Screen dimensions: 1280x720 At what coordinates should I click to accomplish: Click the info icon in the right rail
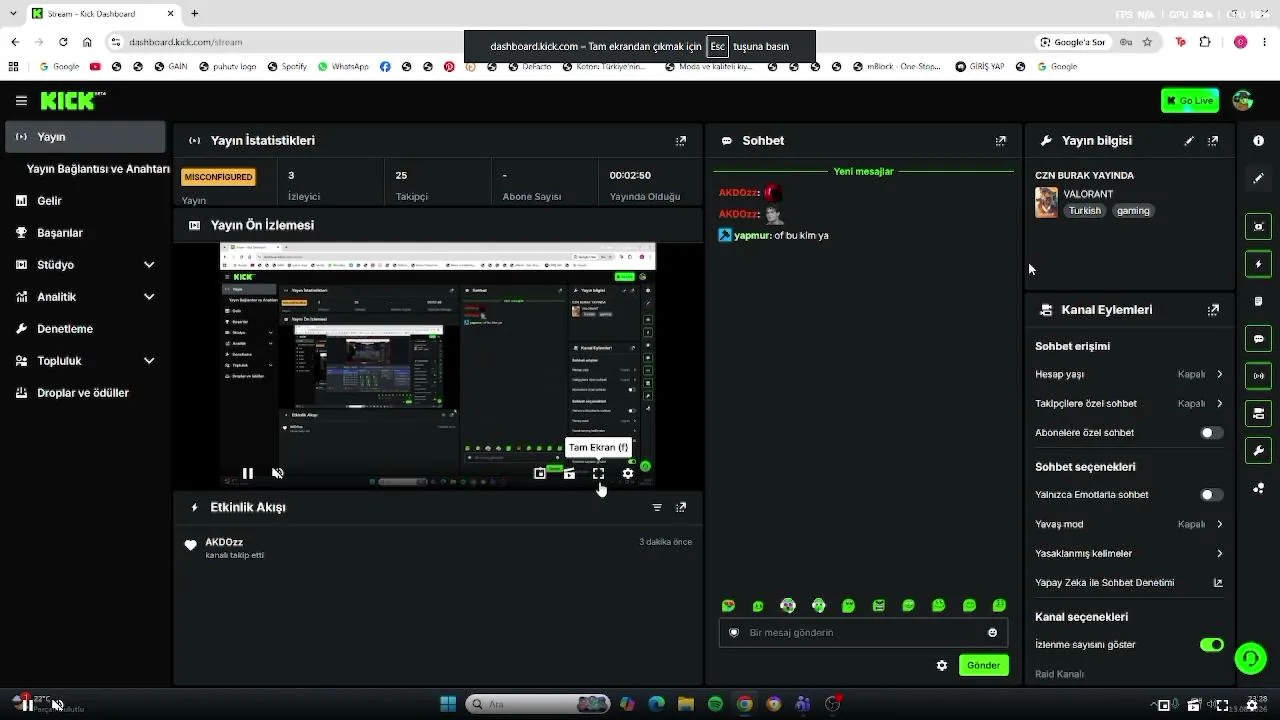(x=1259, y=141)
